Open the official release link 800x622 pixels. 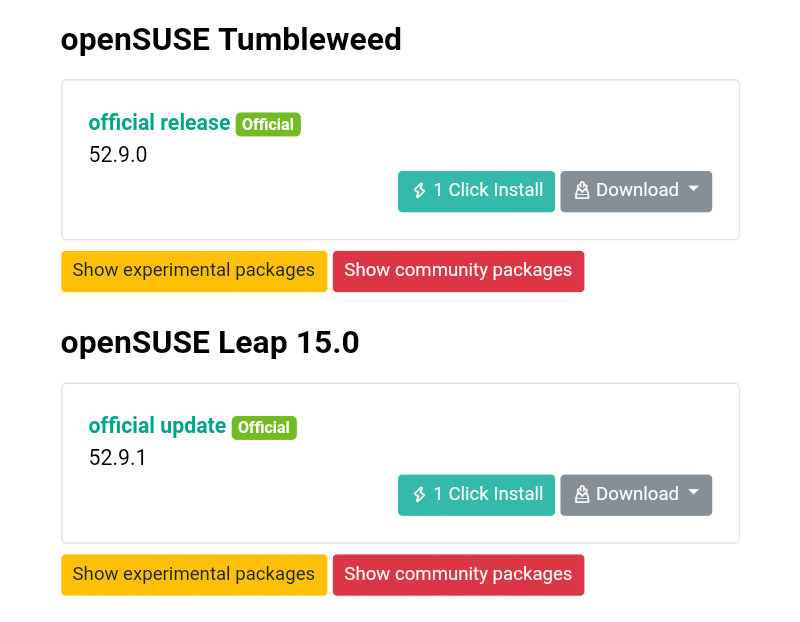tap(159, 122)
